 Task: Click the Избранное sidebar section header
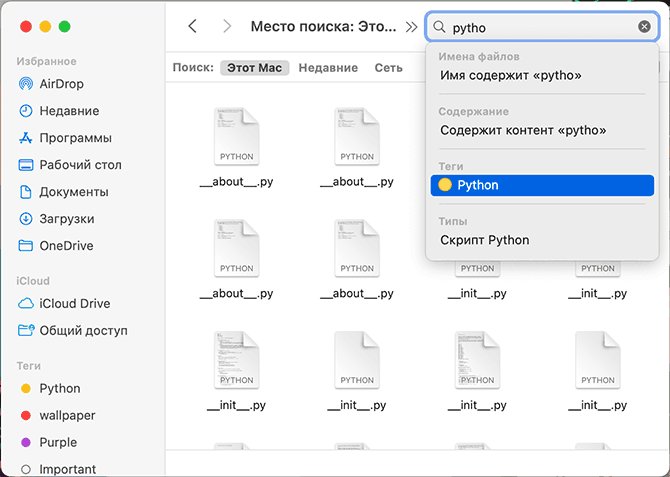click(x=47, y=61)
